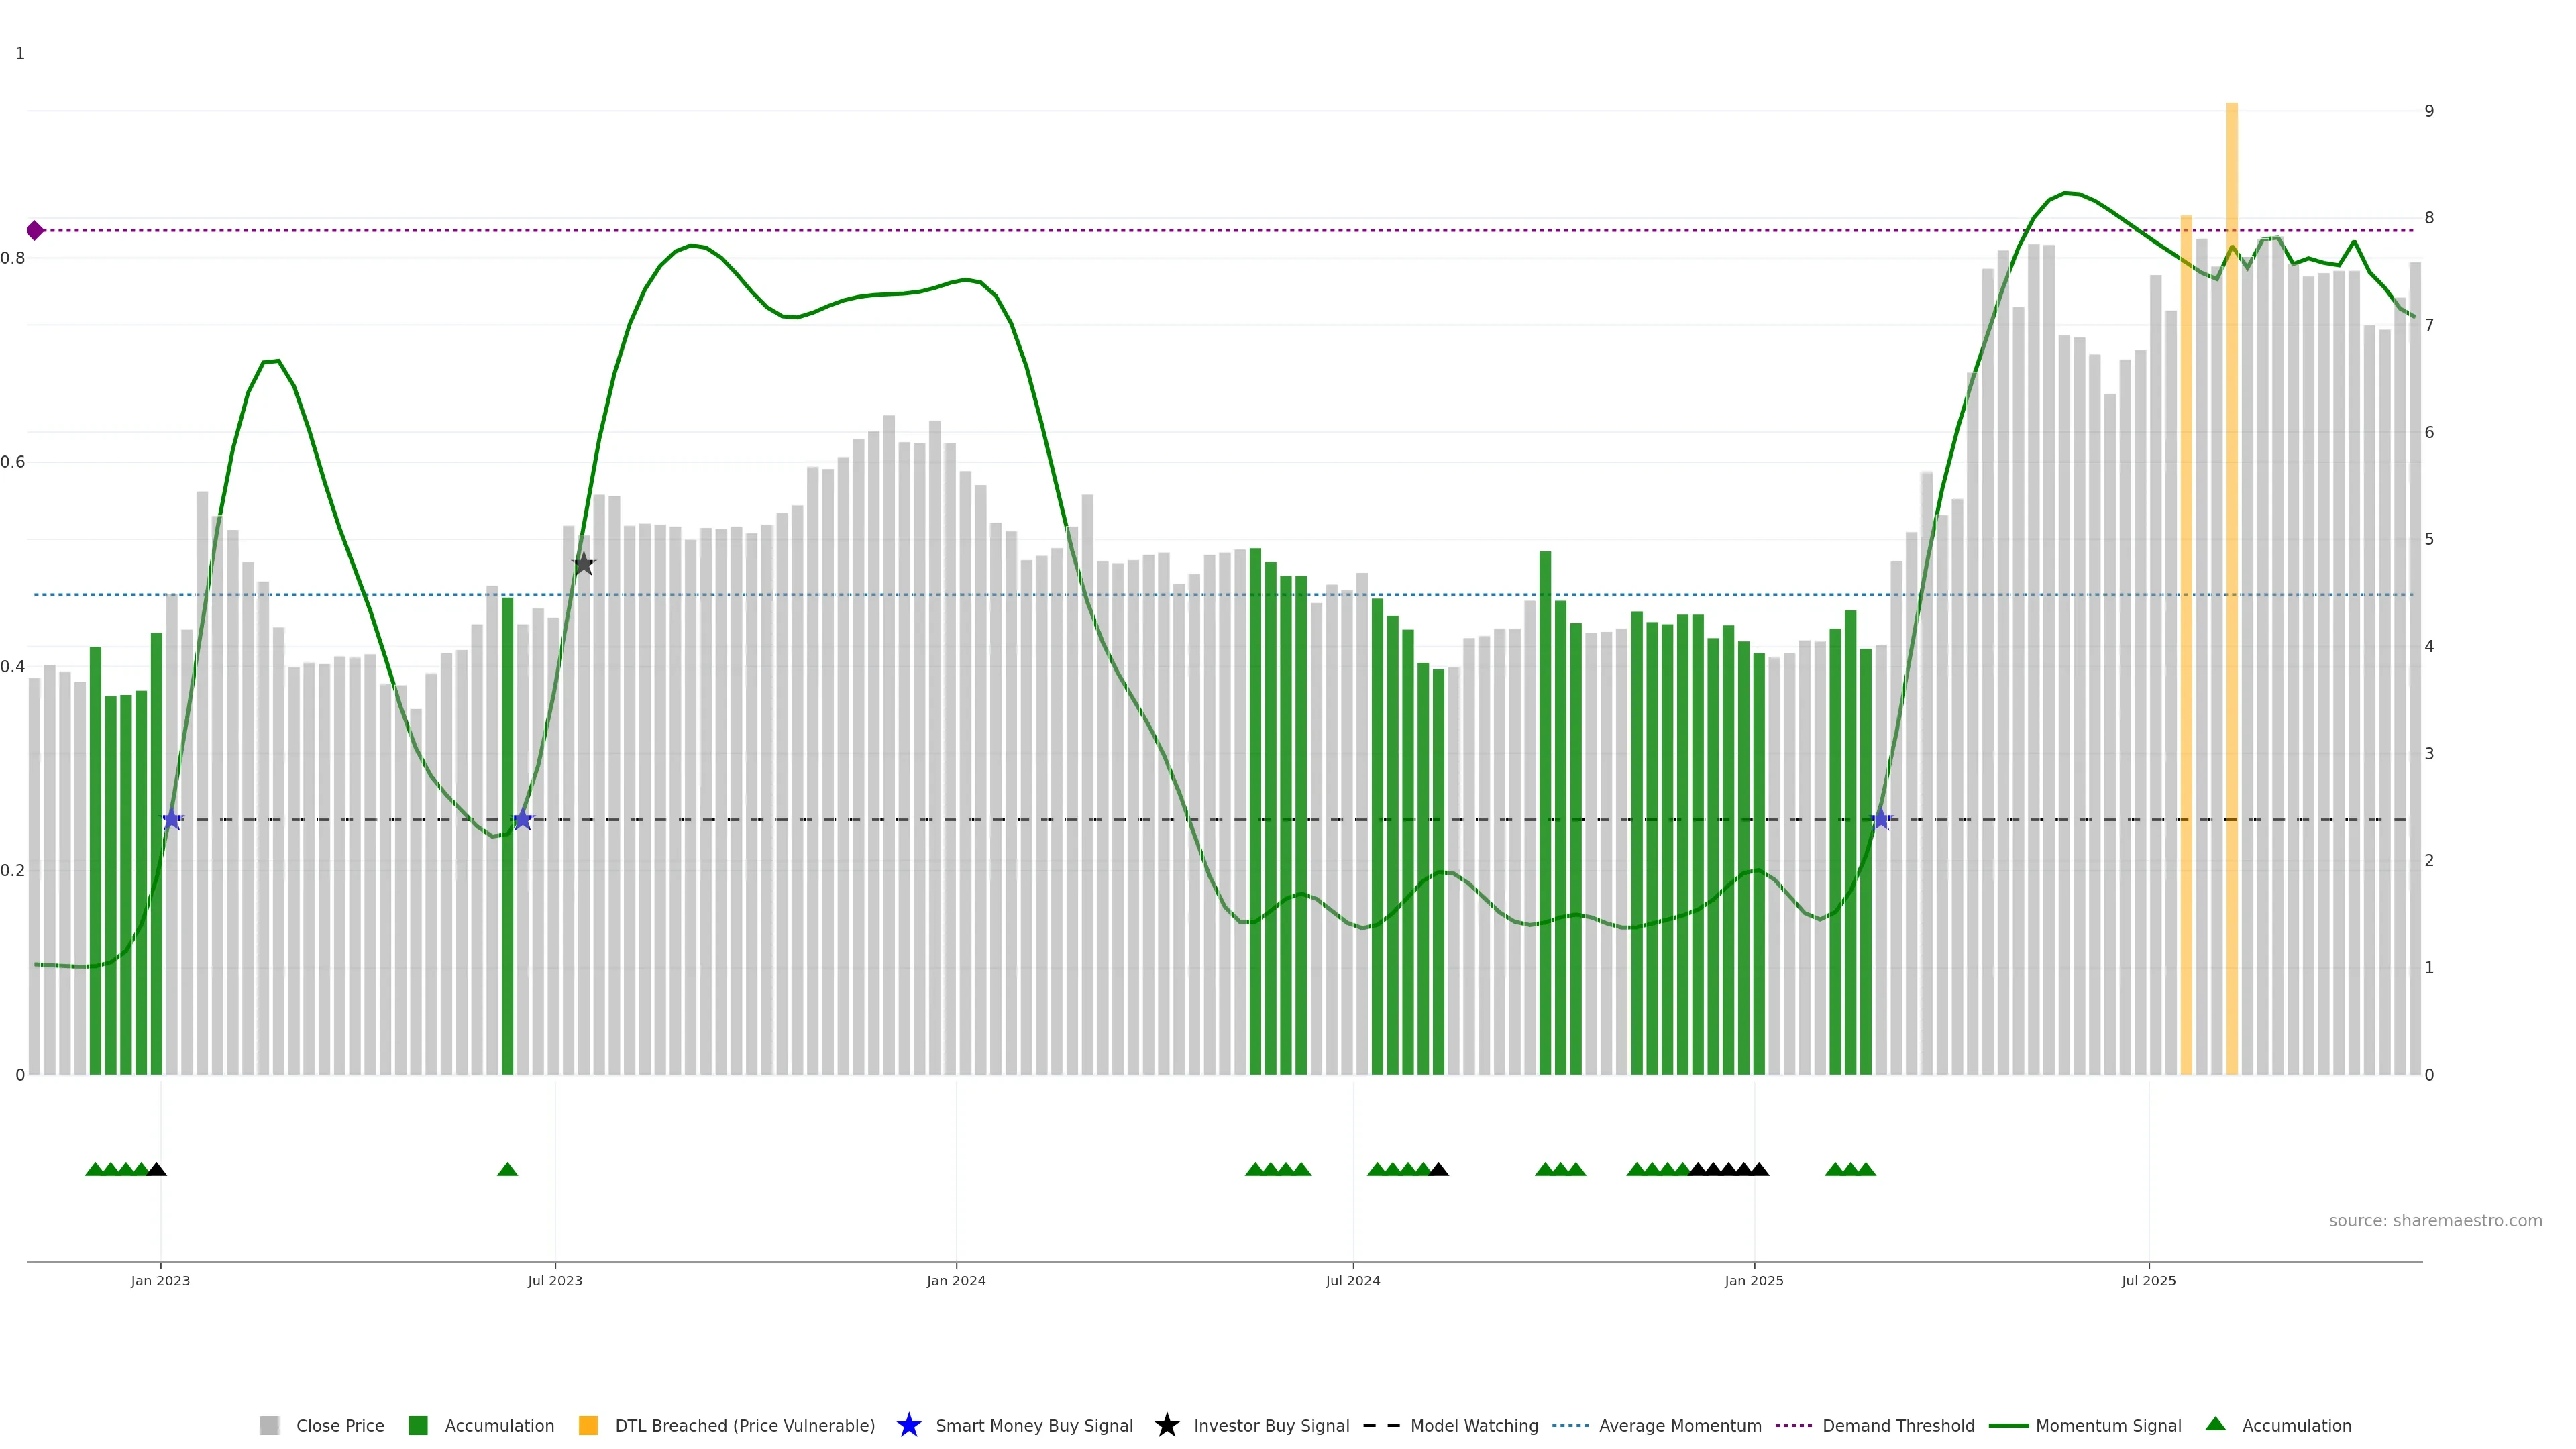
Task: Click the Smart Money star after Jan 2025
Action: pos(1881,819)
